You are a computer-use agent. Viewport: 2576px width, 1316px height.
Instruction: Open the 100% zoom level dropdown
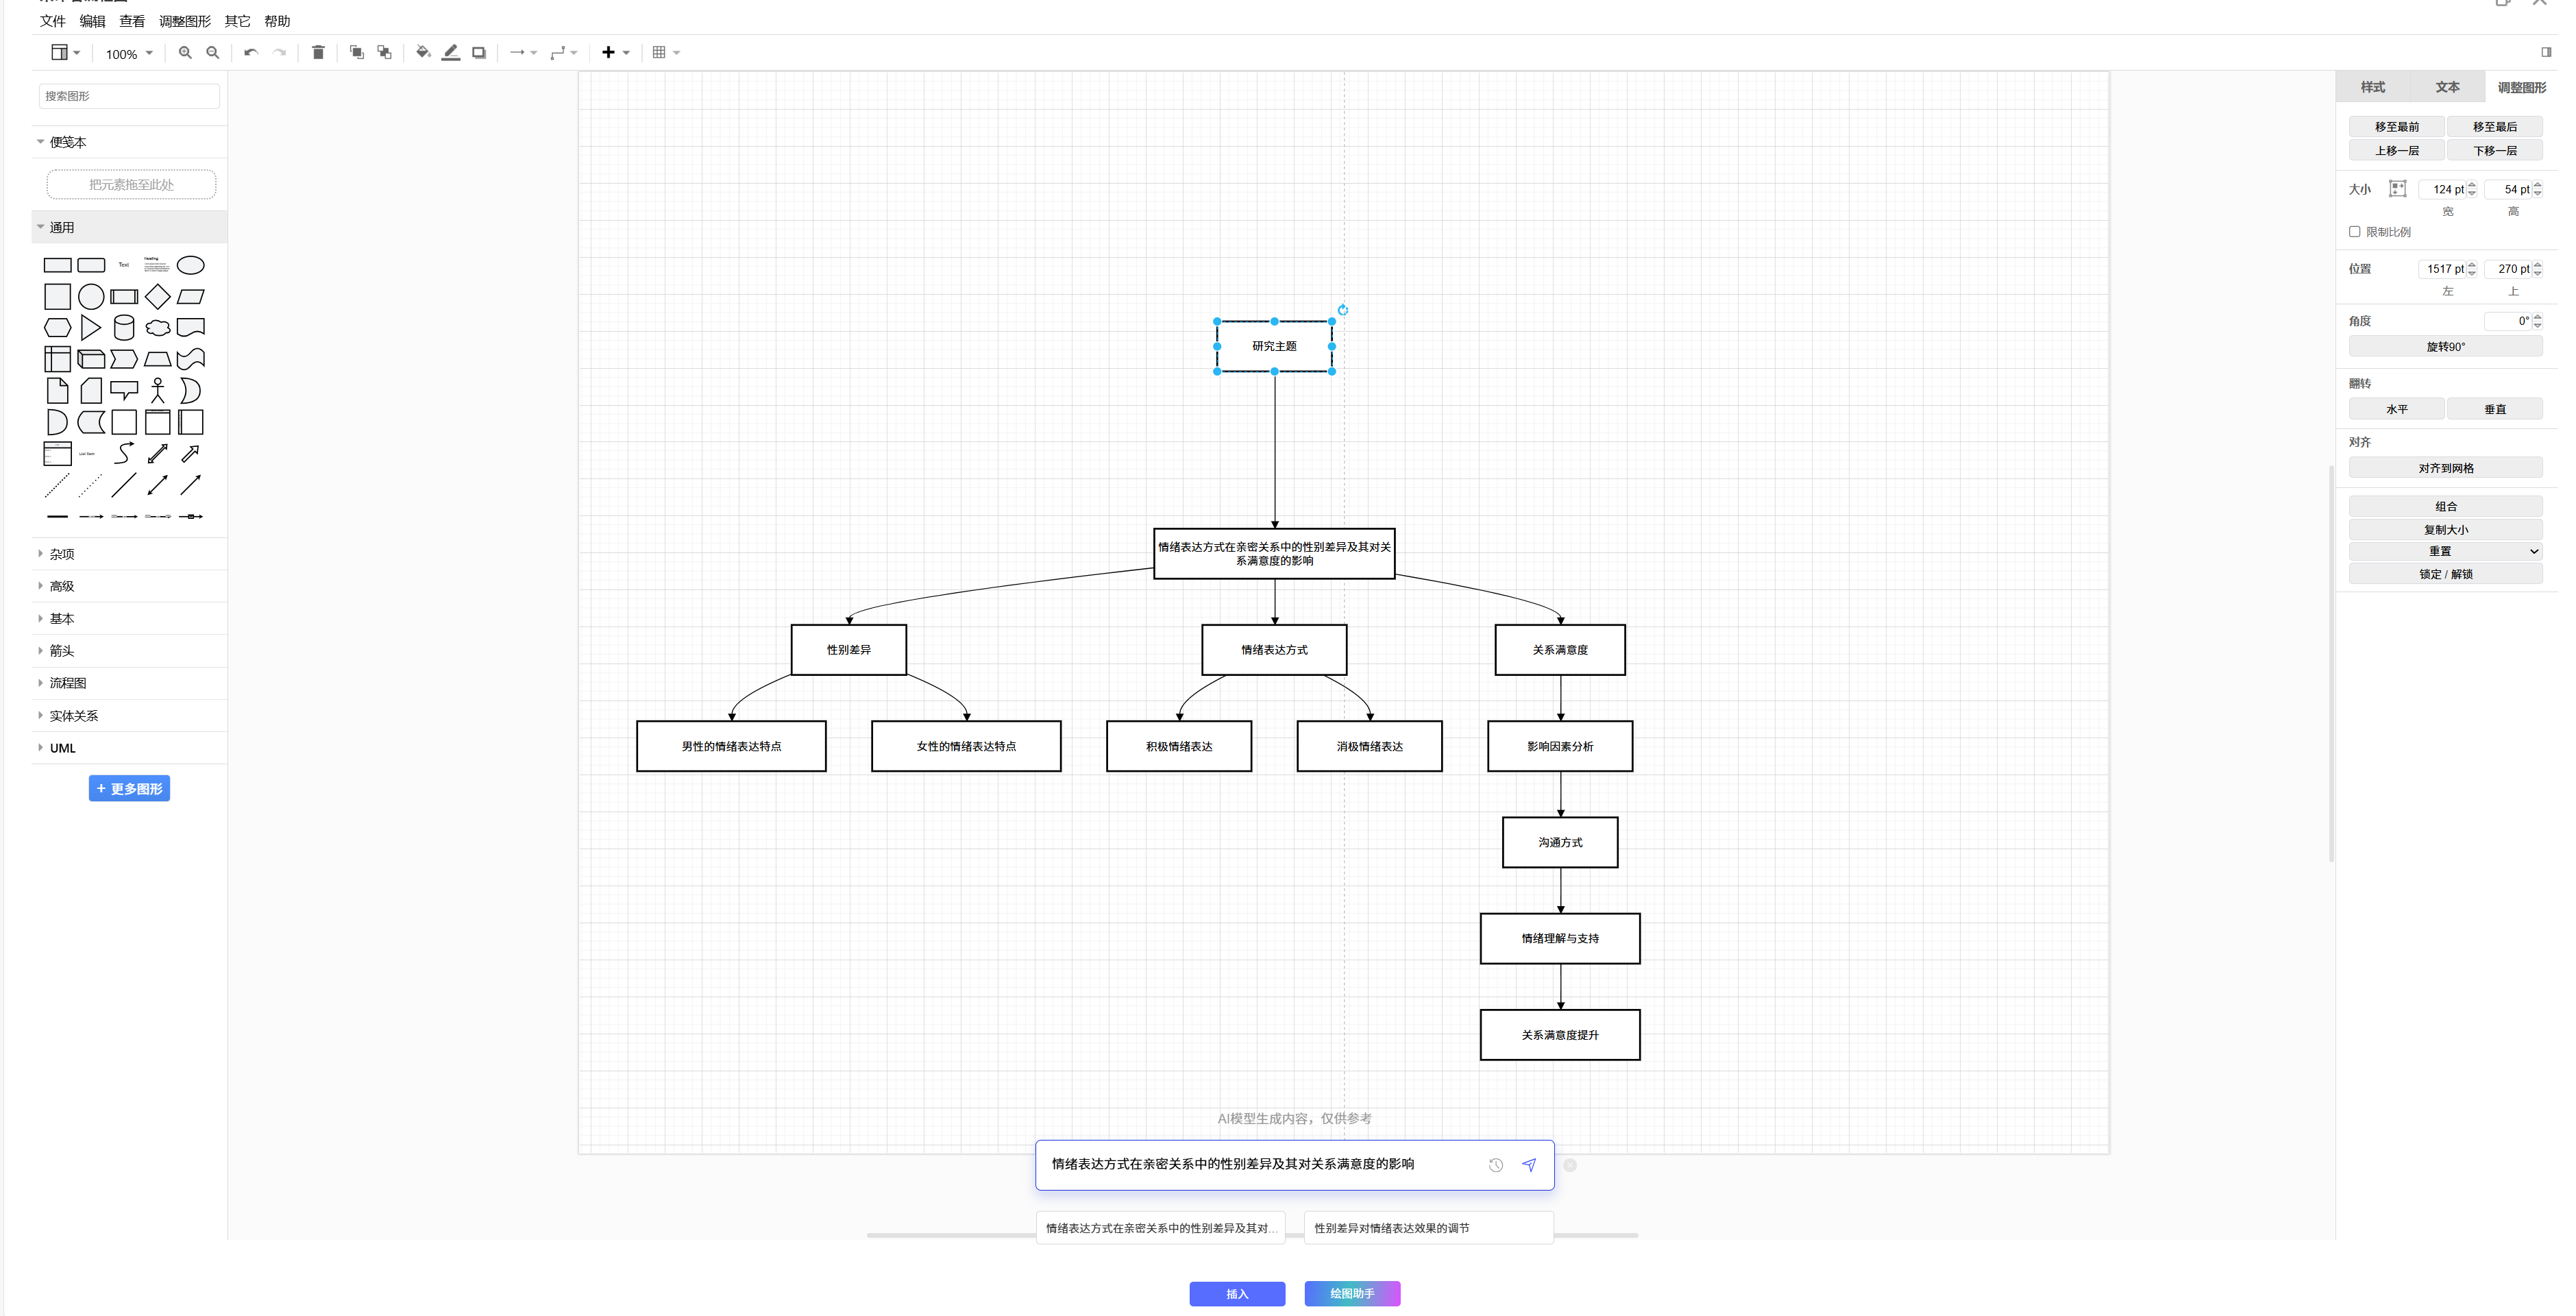tap(129, 54)
